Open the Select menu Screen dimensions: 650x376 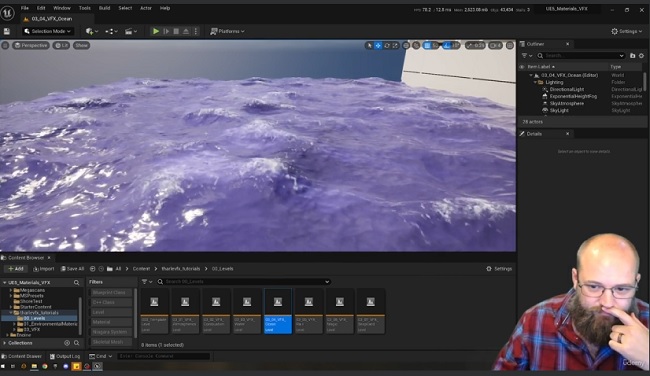125,8
